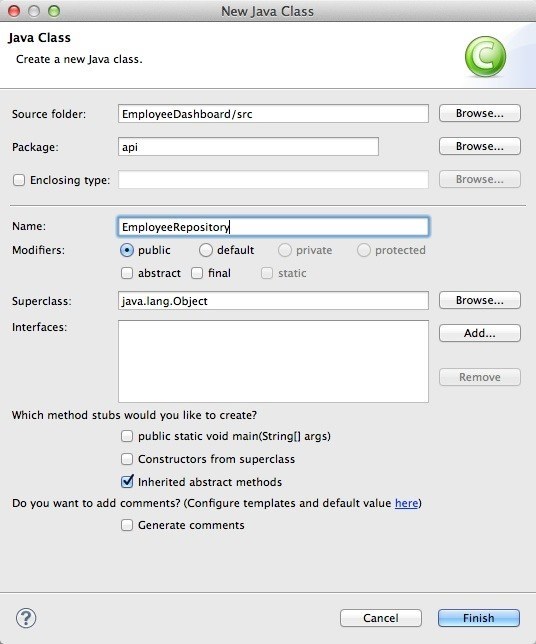Viewport: 536px width, 644px height.
Task: Browse for the source folder
Action: point(479,113)
